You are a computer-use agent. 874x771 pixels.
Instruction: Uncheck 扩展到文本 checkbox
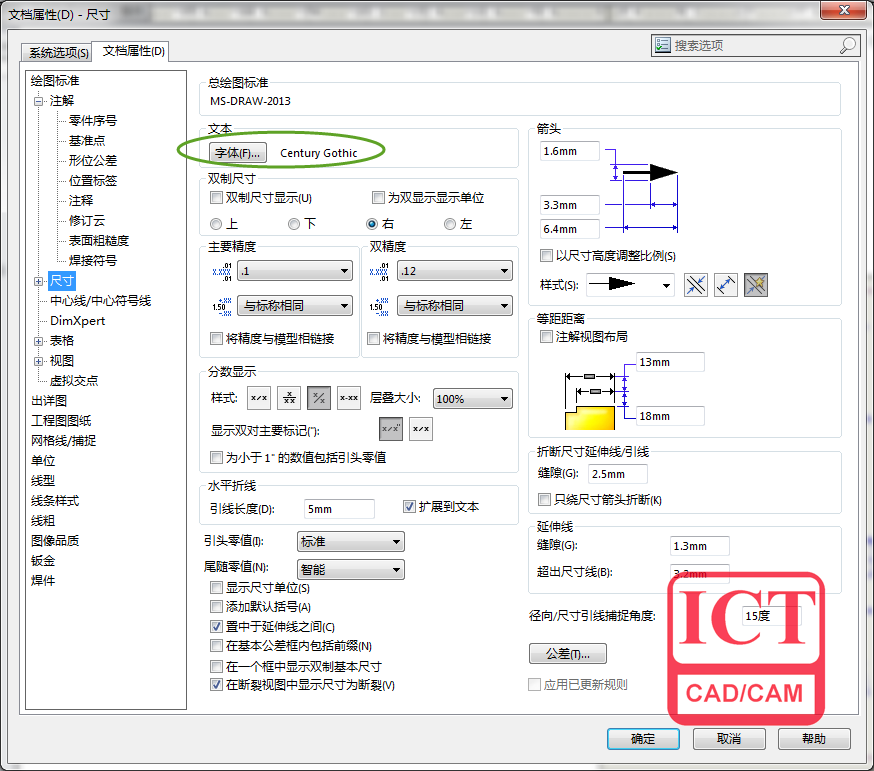(409, 507)
